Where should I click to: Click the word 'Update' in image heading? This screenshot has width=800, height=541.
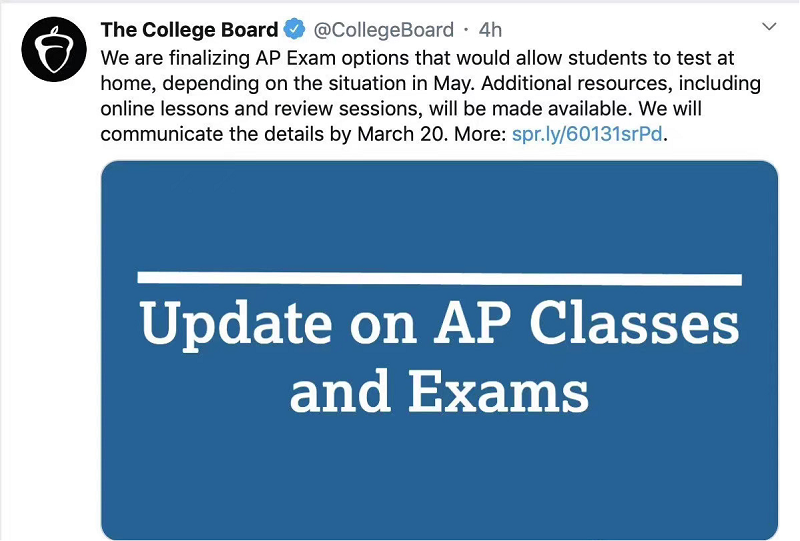coord(236,325)
